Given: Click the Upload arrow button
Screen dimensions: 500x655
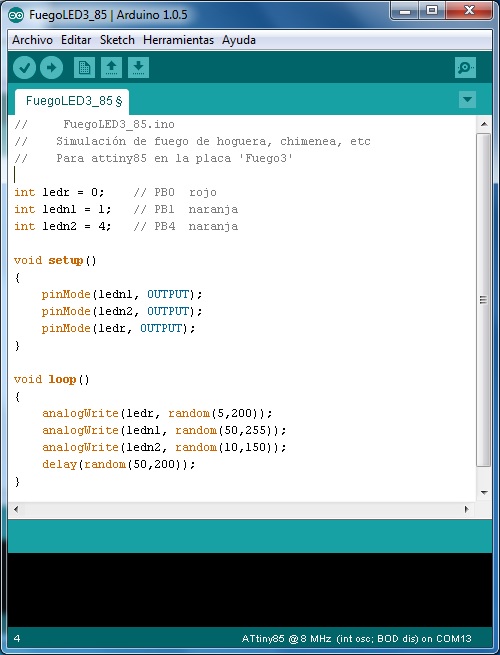Looking at the screenshot, I should coord(51,68).
